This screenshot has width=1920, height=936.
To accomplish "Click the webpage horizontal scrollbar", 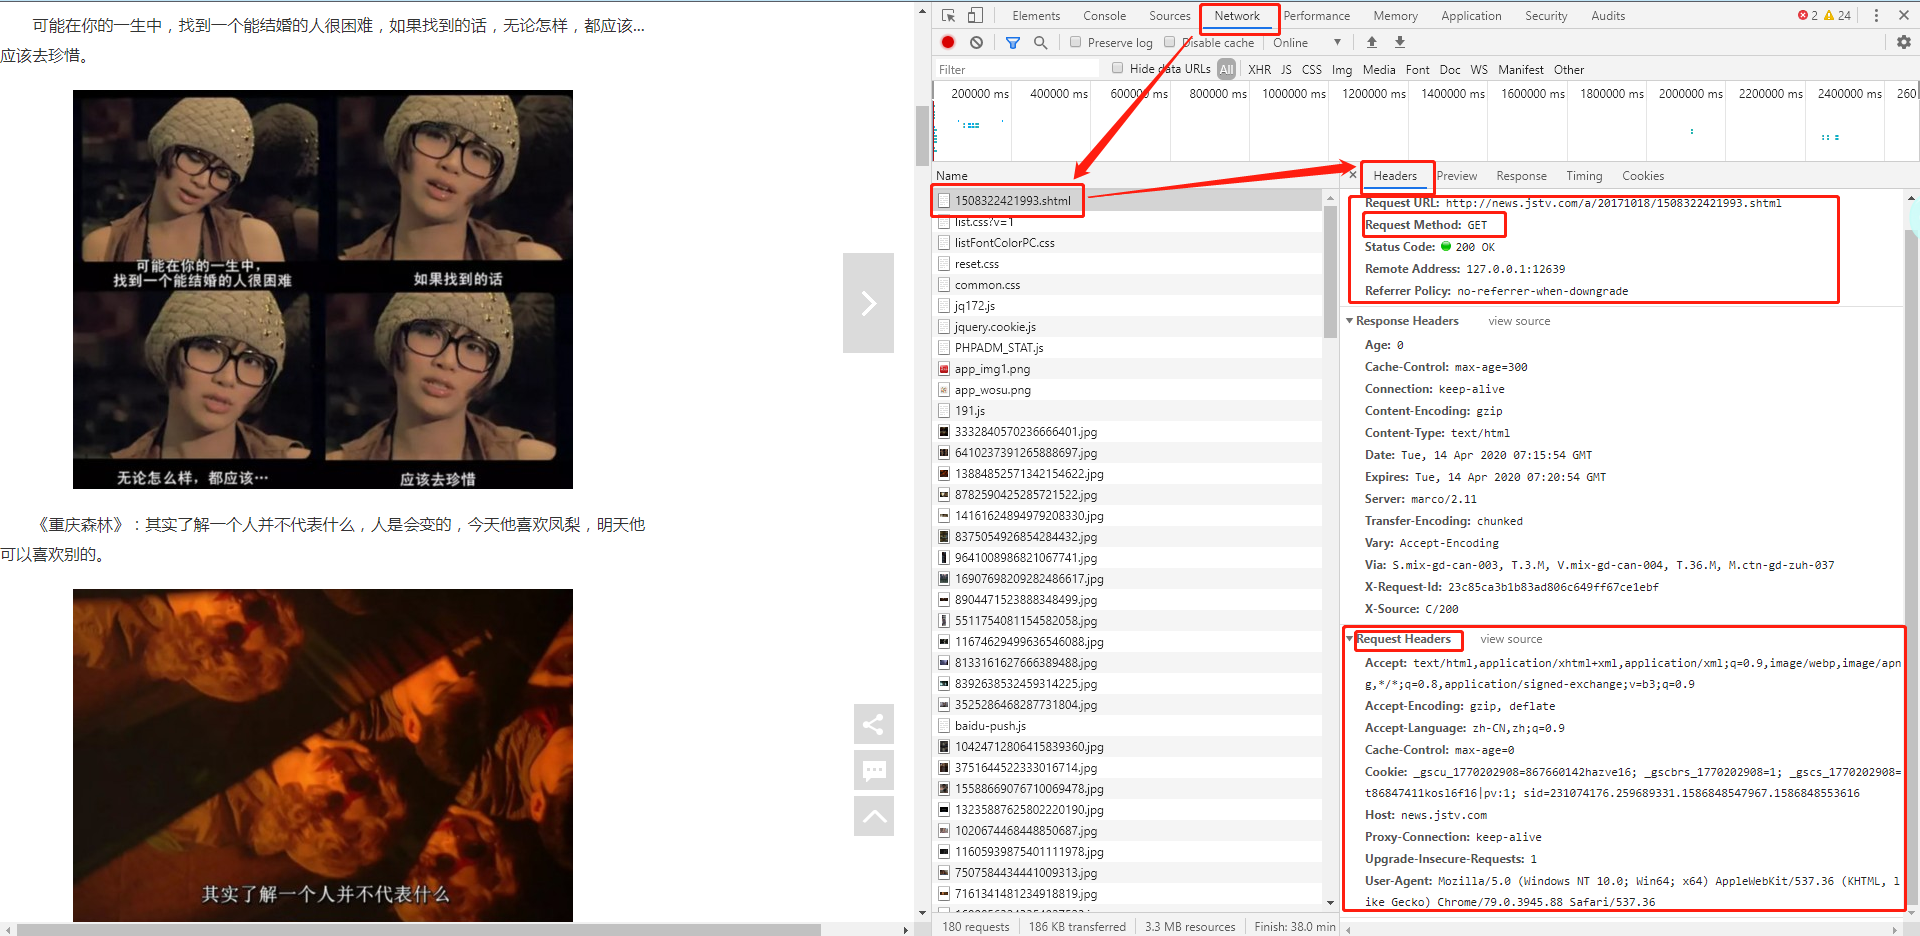I will (x=418, y=929).
